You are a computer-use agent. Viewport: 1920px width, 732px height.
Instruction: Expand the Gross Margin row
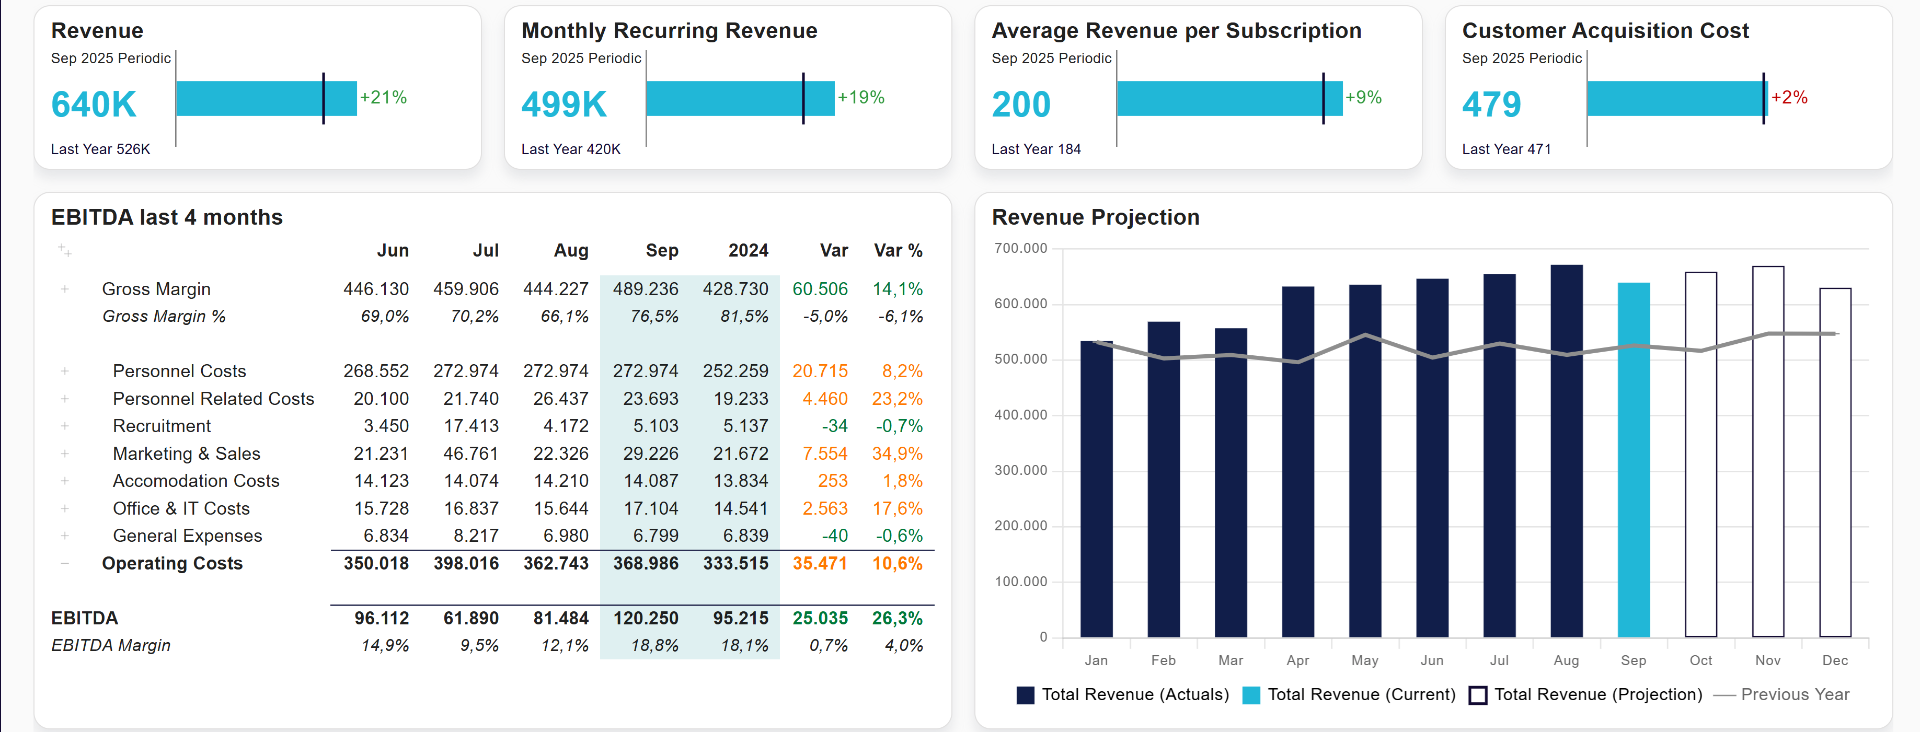point(65,289)
